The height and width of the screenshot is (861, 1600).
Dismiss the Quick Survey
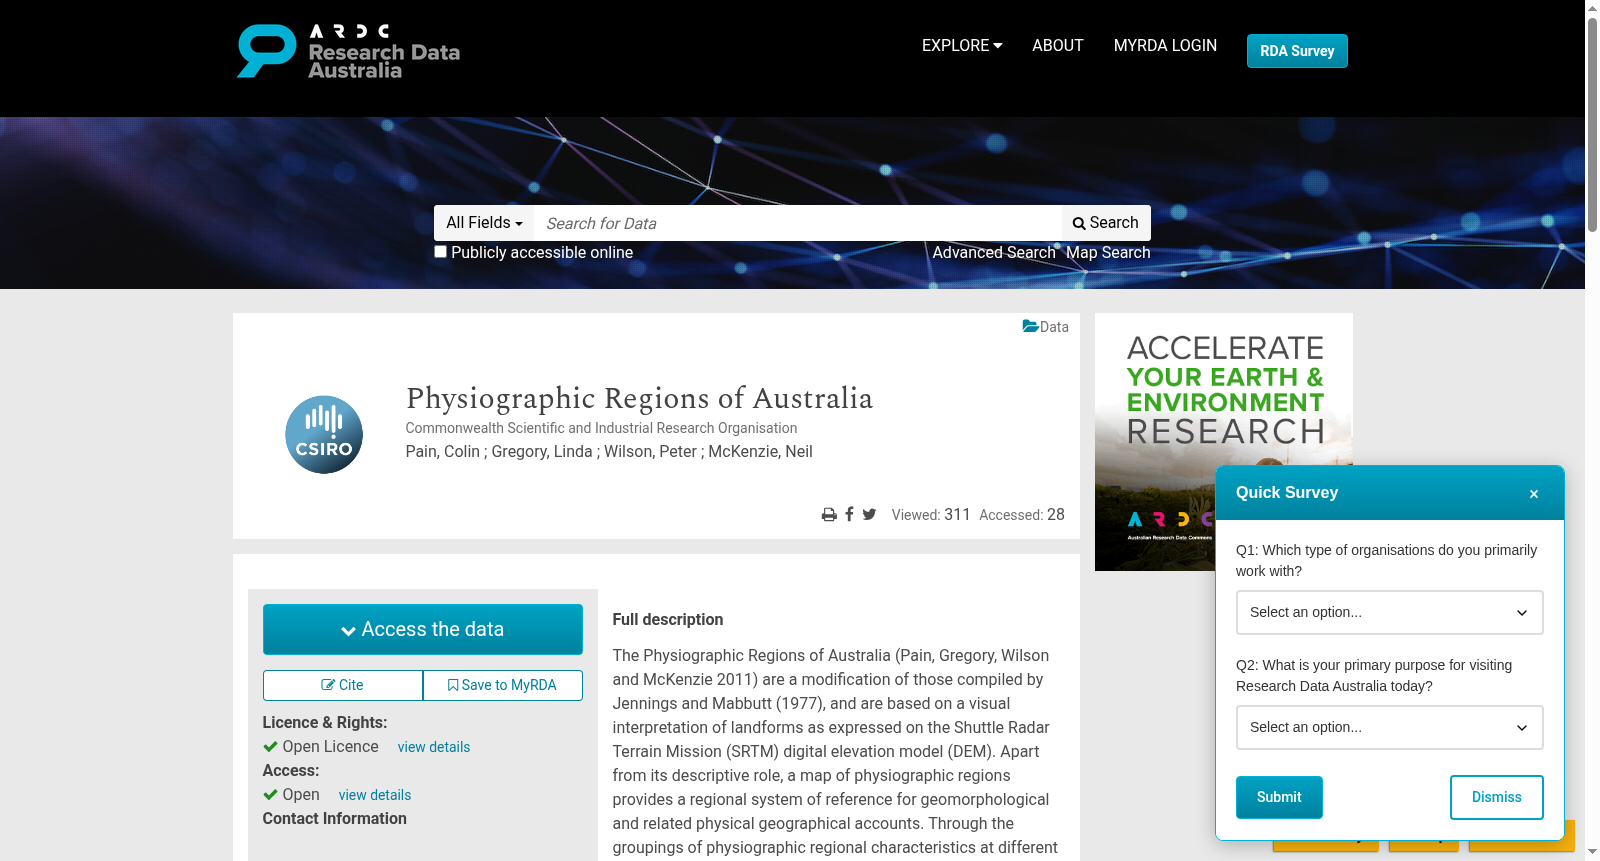(1497, 797)
